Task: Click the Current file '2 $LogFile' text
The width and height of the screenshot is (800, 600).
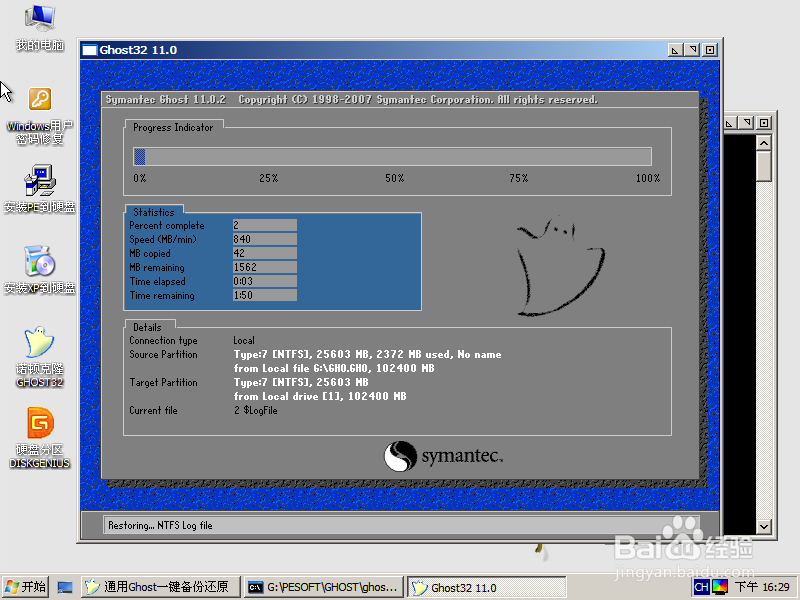Action: tap(256, 410)
